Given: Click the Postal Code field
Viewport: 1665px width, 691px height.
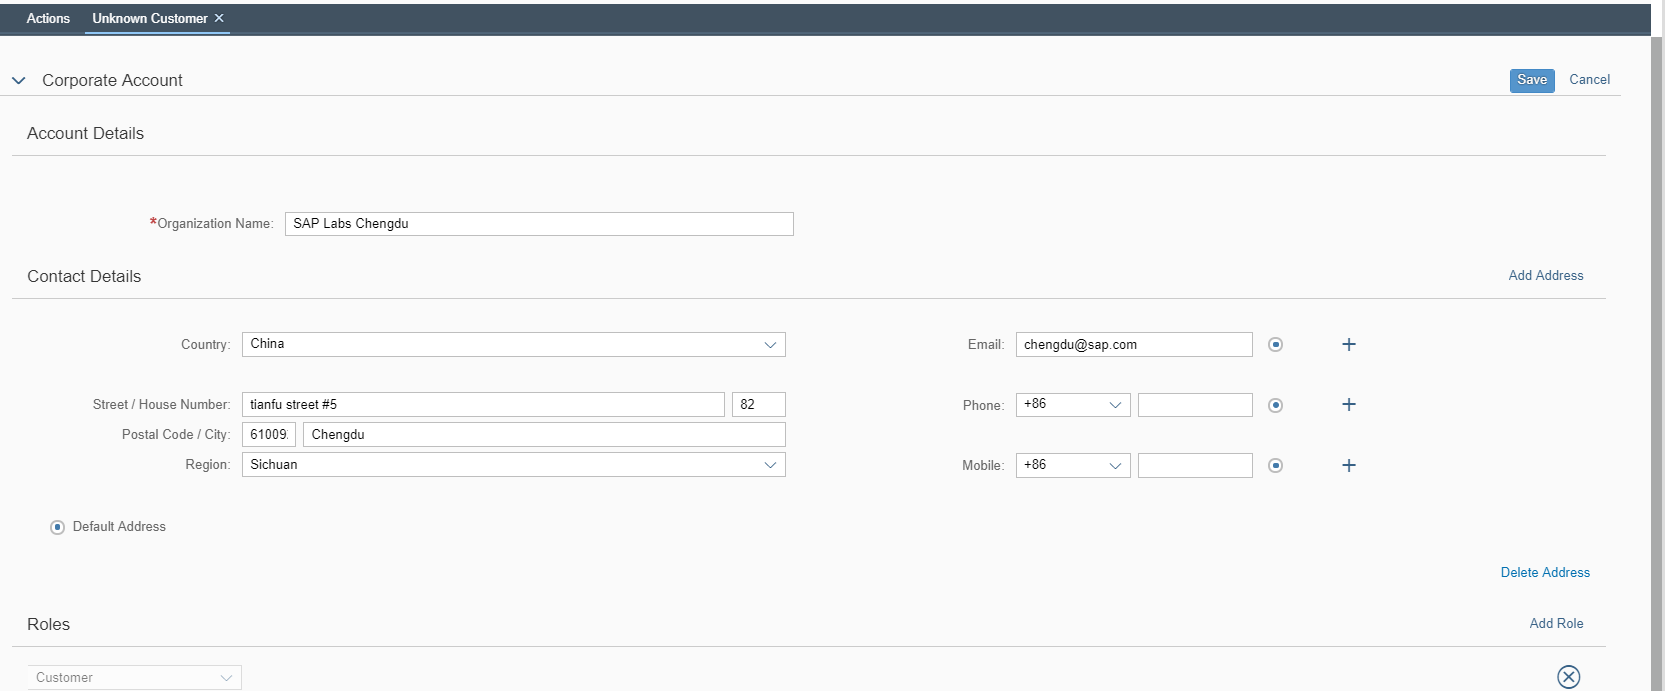Looking at the screenshot, I should pyautogui.click(x=269, y=434).
